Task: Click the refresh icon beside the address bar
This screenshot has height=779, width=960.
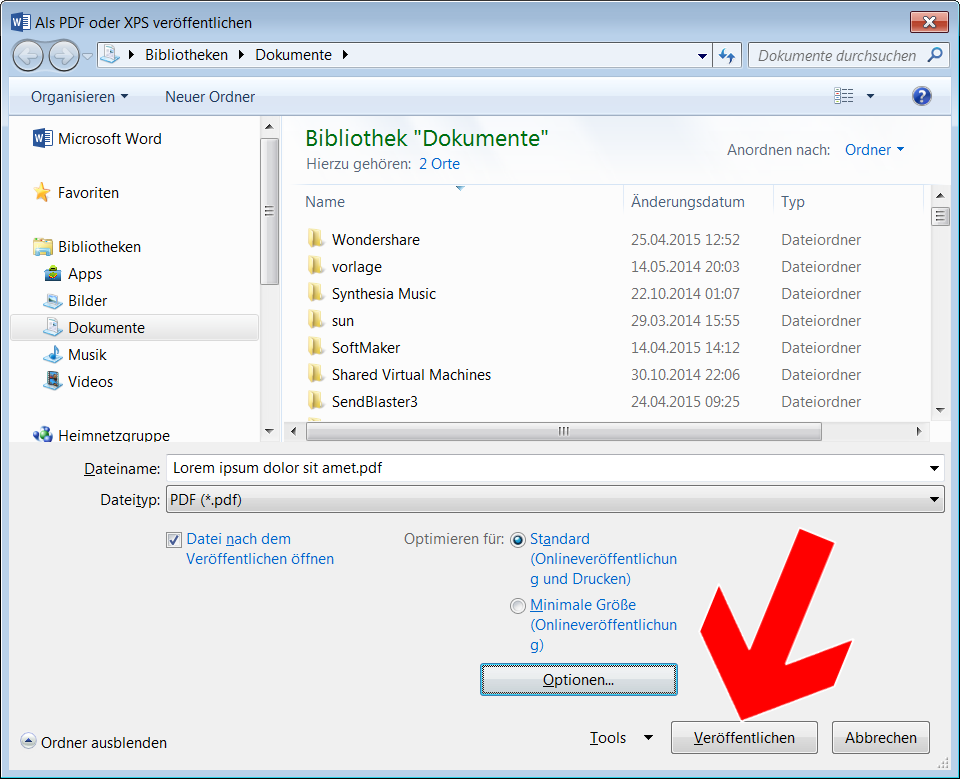Action: [727, 56]
